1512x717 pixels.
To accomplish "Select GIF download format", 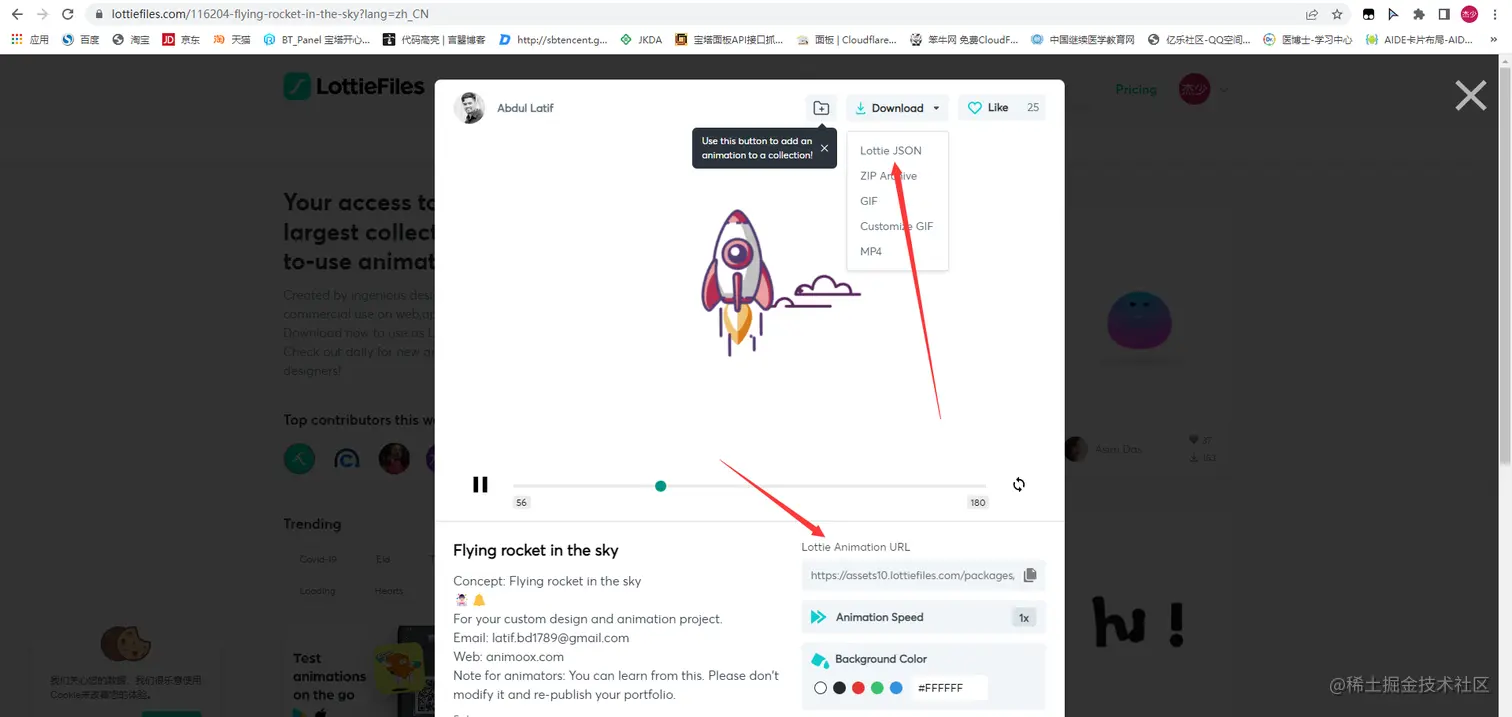I will (869, 201).
